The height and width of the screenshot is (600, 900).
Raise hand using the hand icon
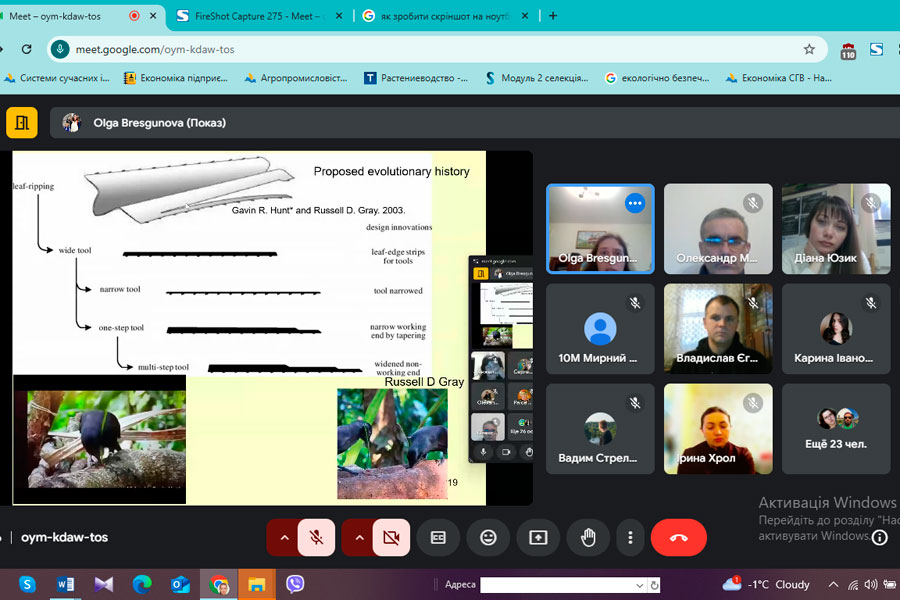click(588, 538)
